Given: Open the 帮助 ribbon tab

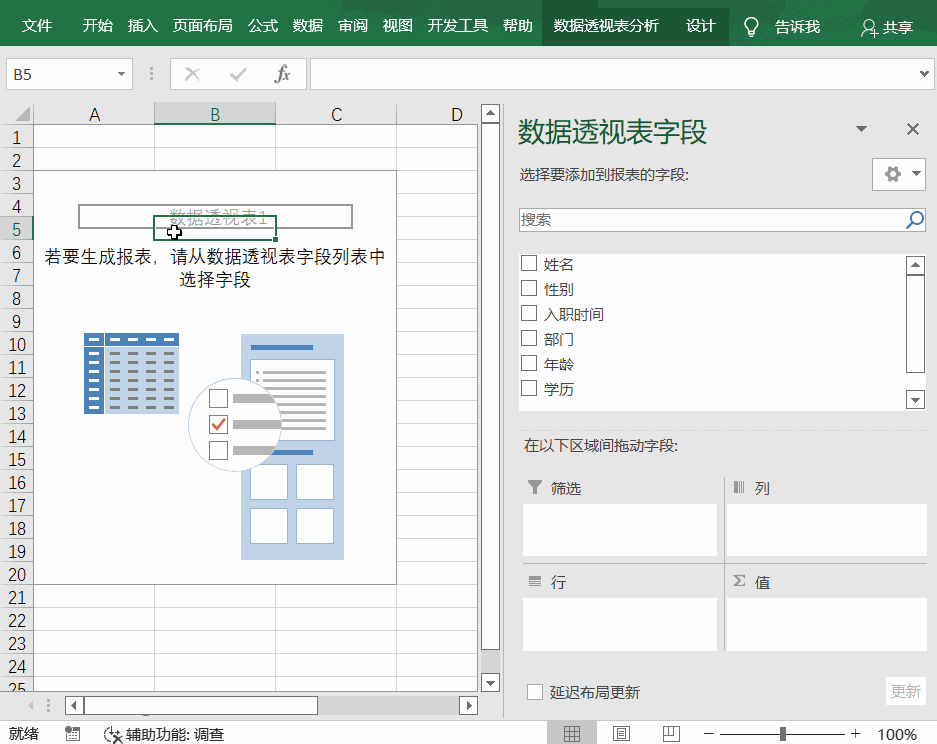Looking at the screenshot, I should (x=518, y=26).
